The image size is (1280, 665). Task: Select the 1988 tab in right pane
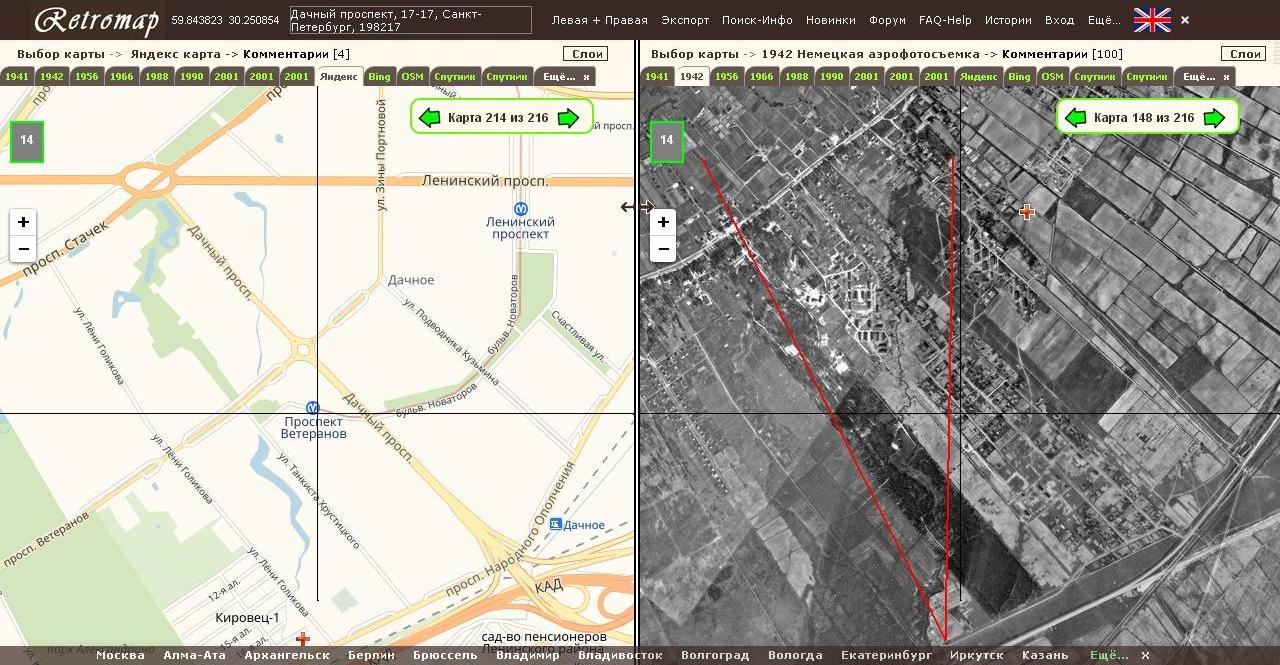[x=797, y=76]
